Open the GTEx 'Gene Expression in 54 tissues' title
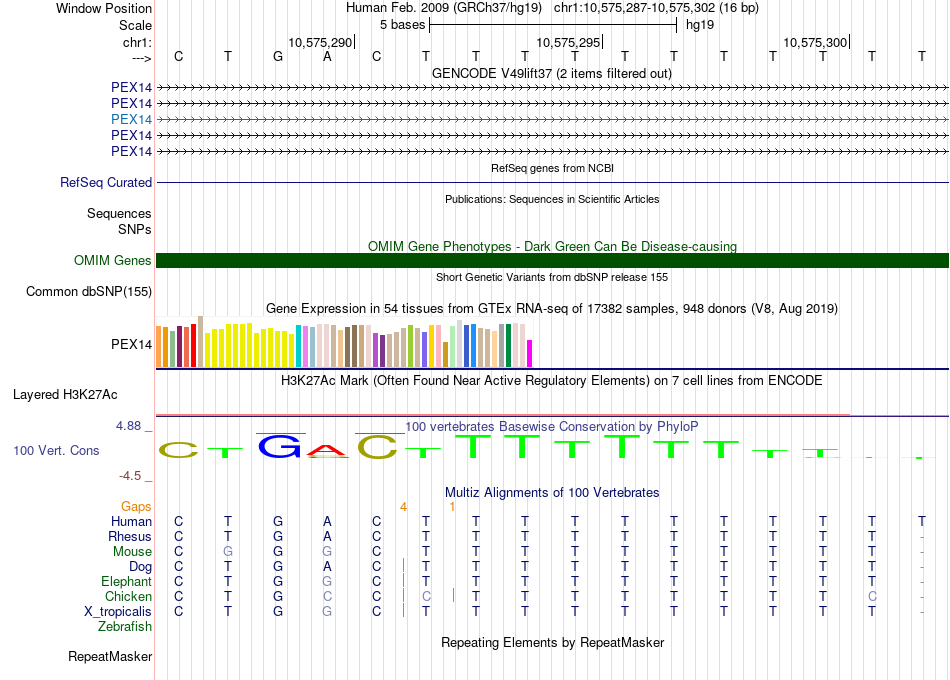The image size is (950, 680). (x=552, y=308)
